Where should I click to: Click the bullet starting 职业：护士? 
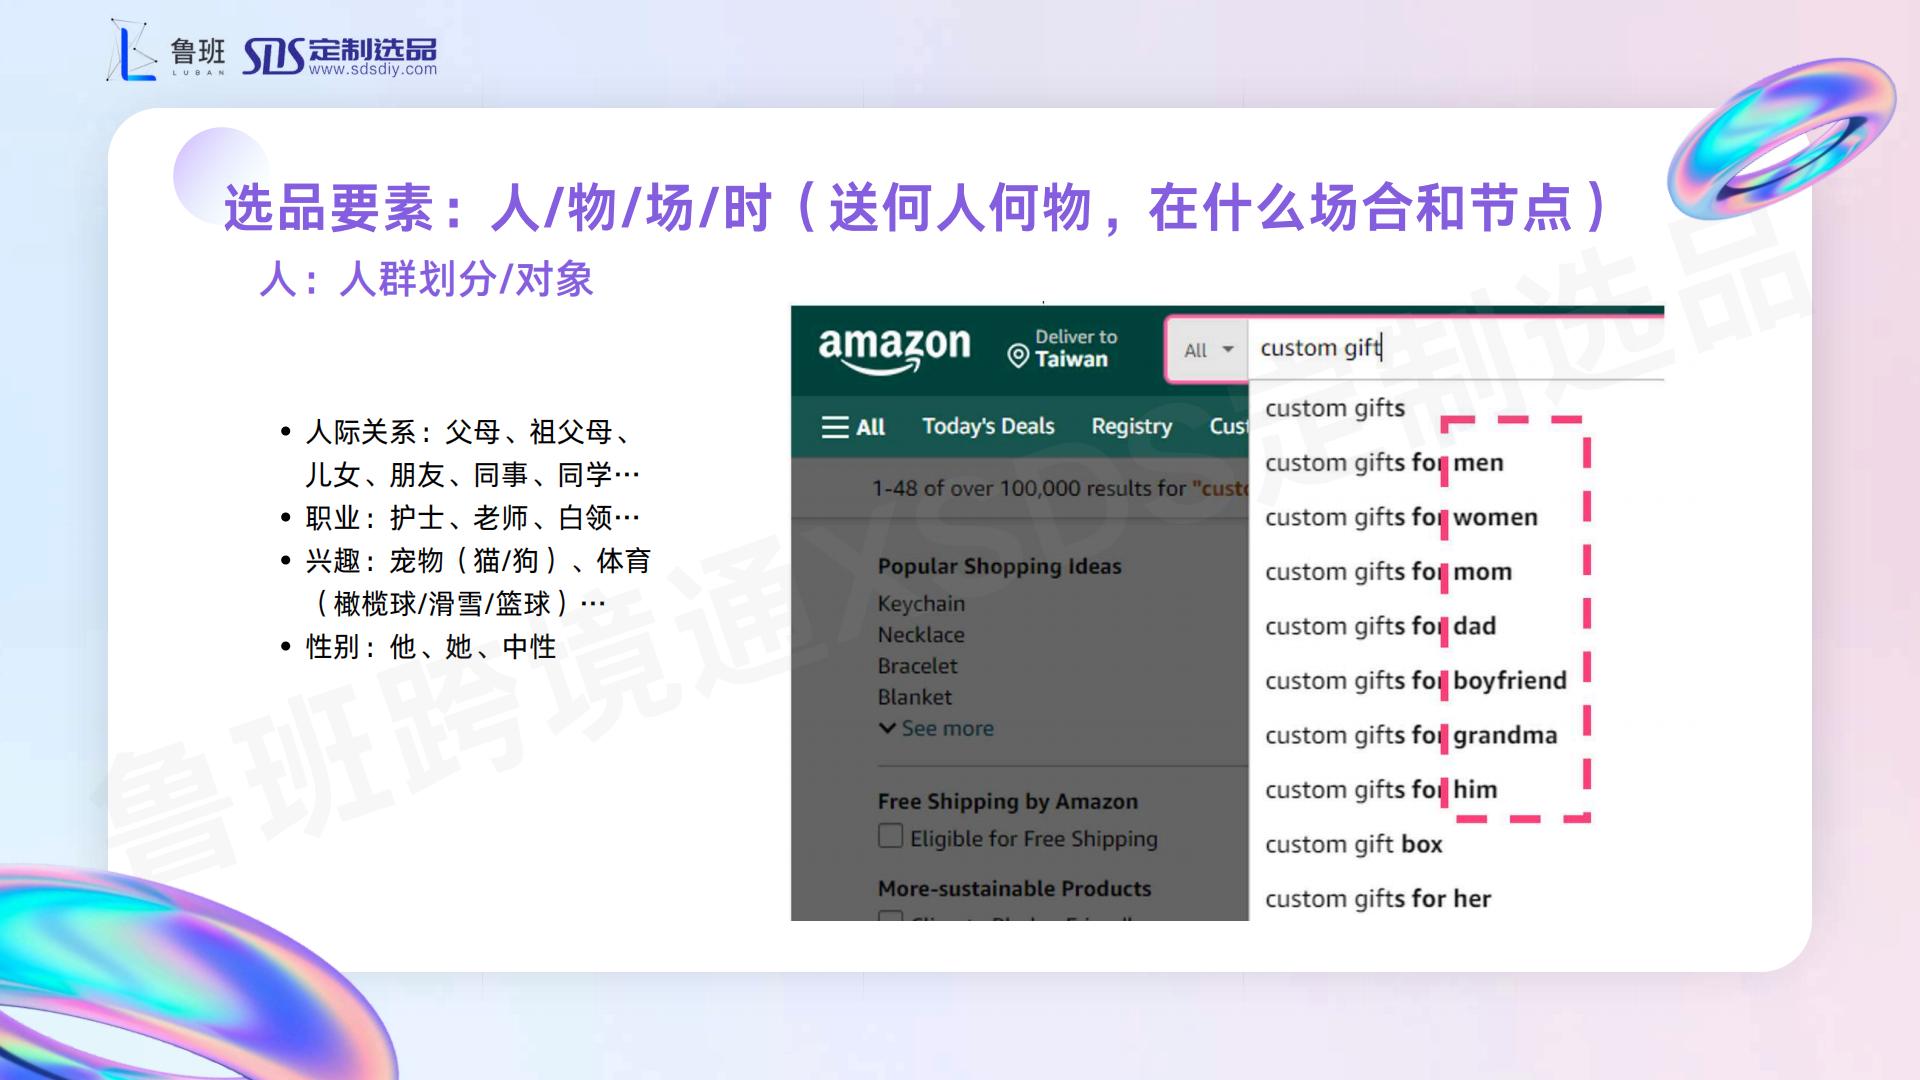click(472, 518)
